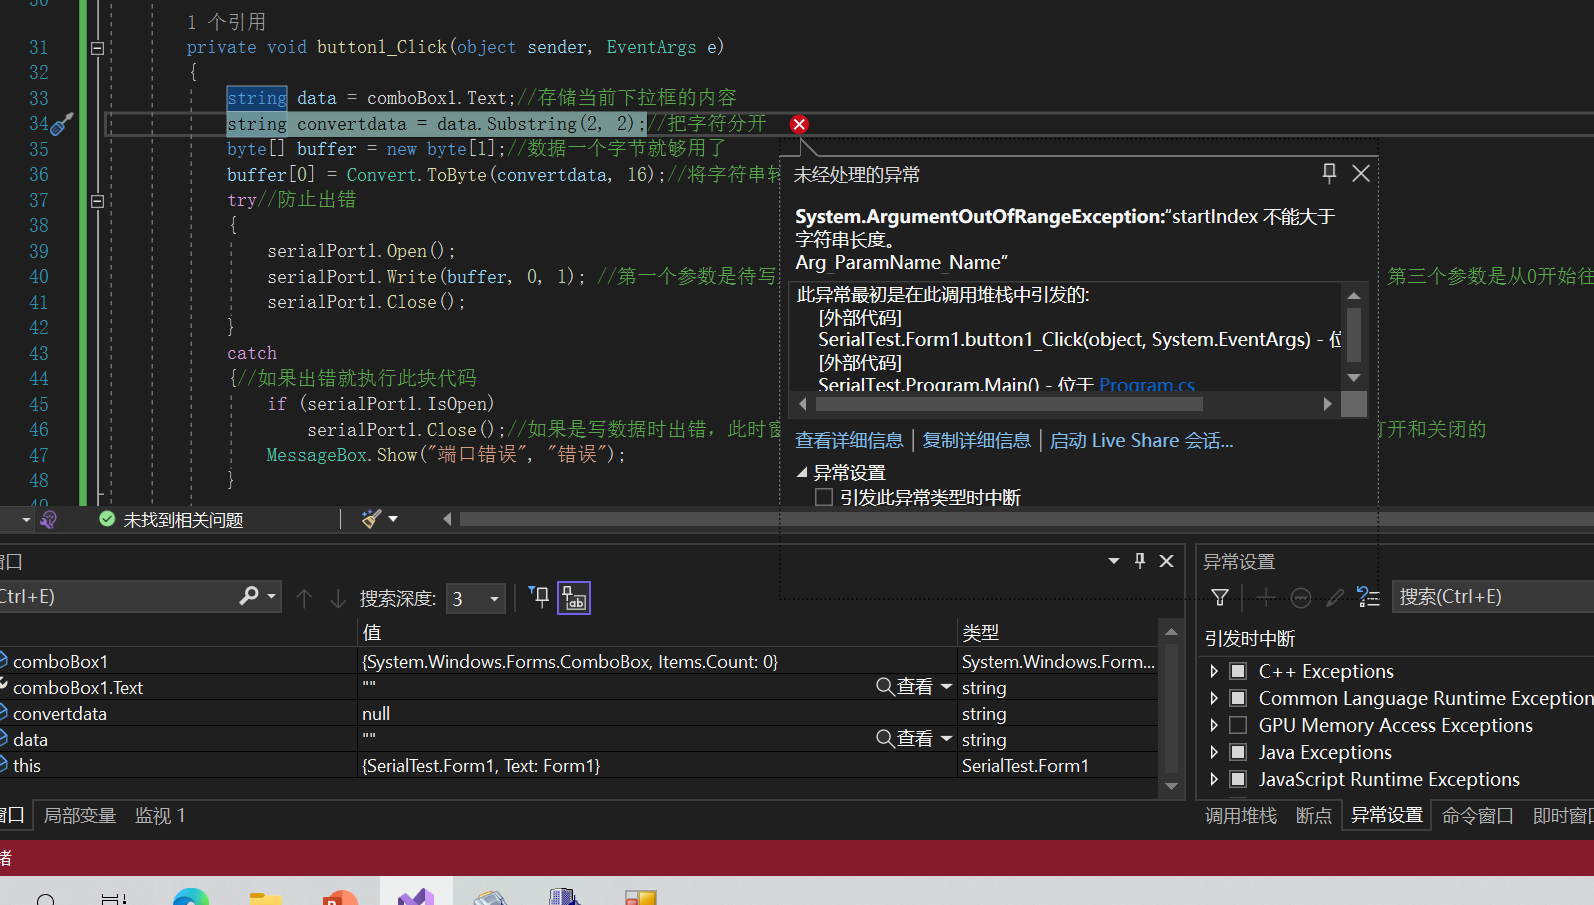
Task: Switch to the Locals (局部变量) tab
Action: [80, 816]
